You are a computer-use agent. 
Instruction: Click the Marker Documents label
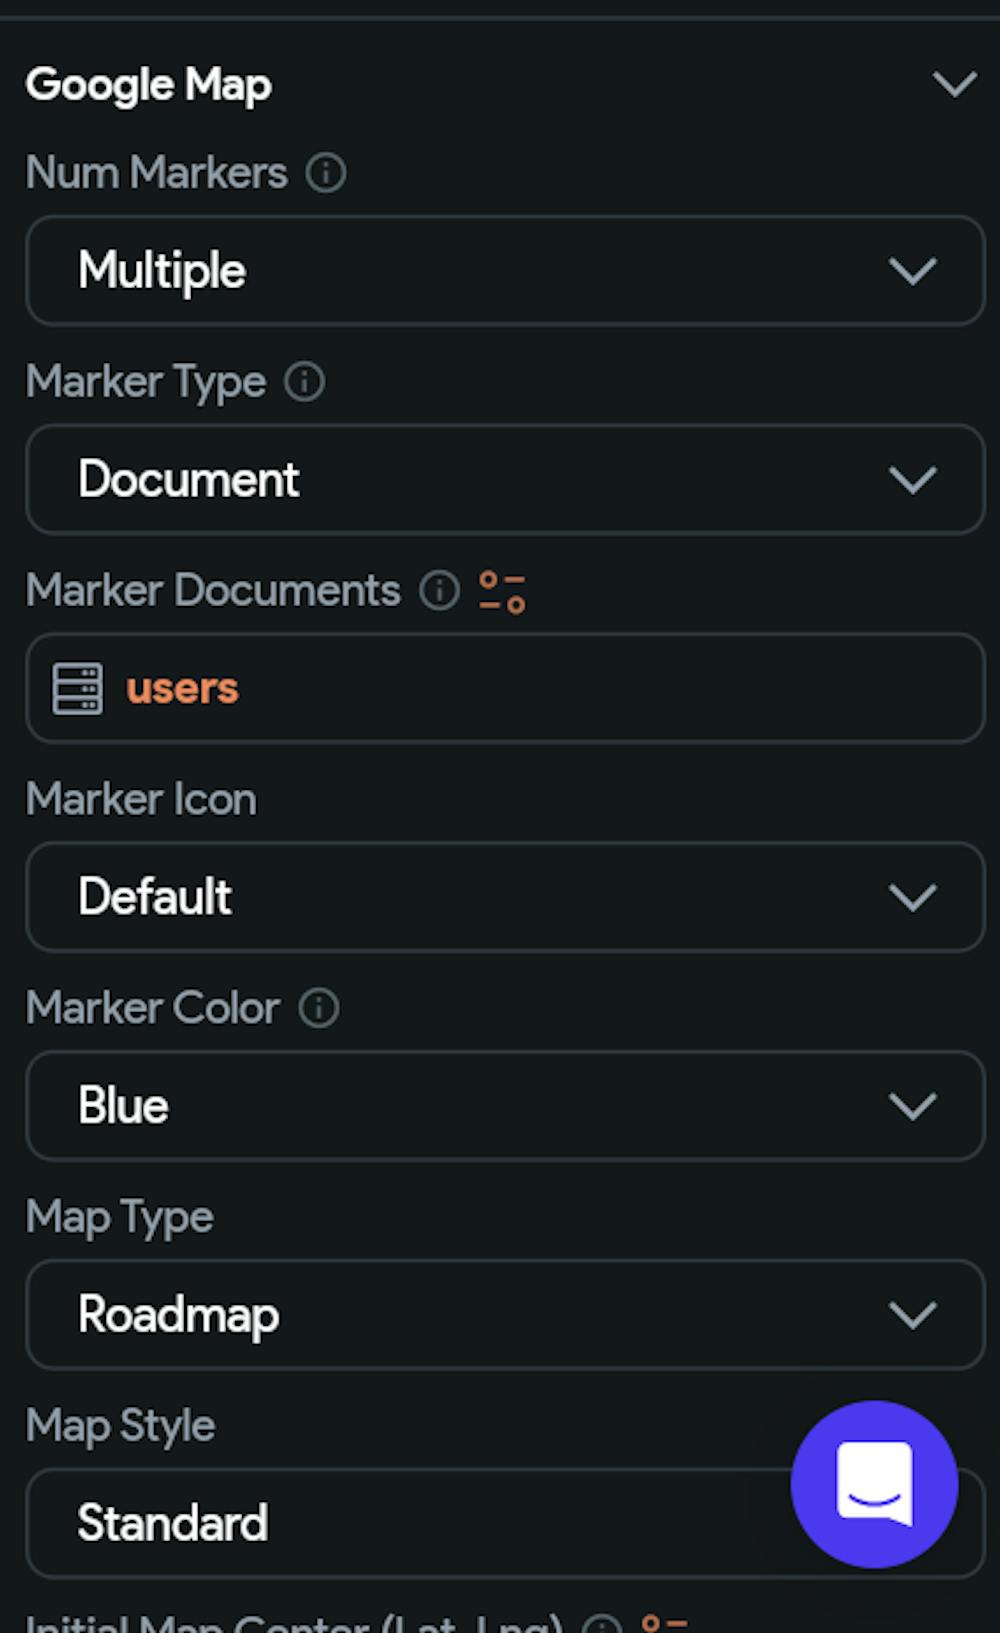(213, 590)
